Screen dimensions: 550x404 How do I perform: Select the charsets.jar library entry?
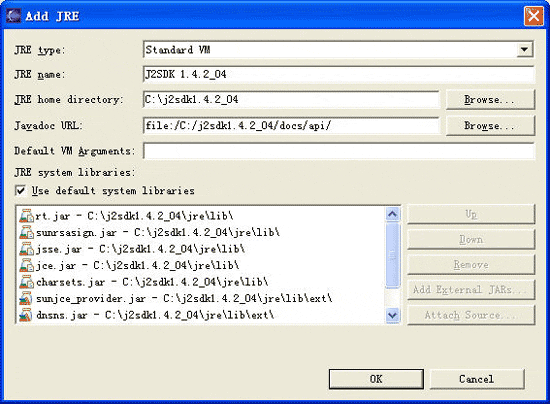tap(144, 282)
